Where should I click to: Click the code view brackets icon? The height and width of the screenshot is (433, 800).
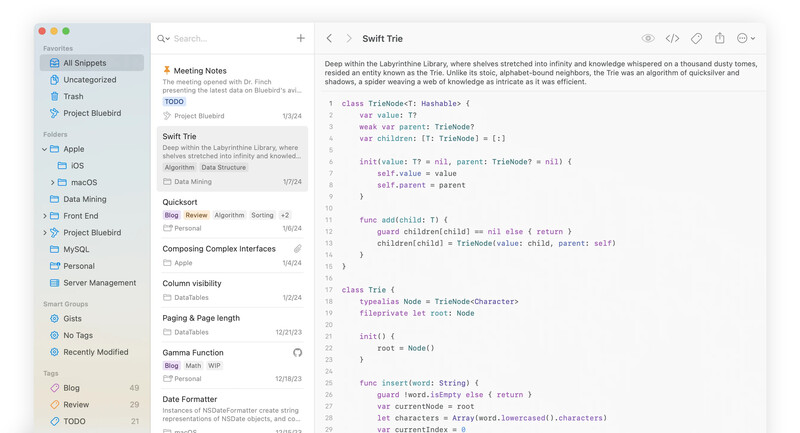[672, 39]
